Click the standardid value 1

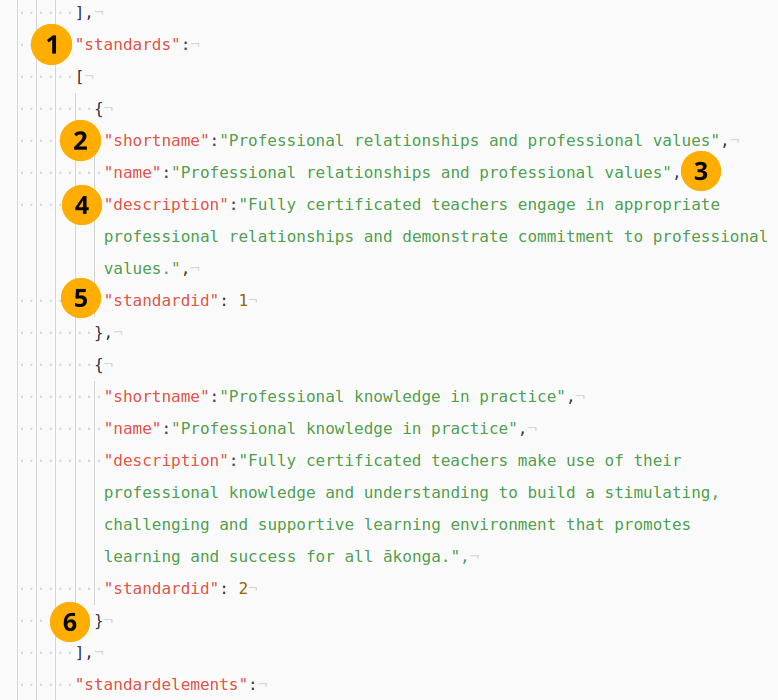243,300
